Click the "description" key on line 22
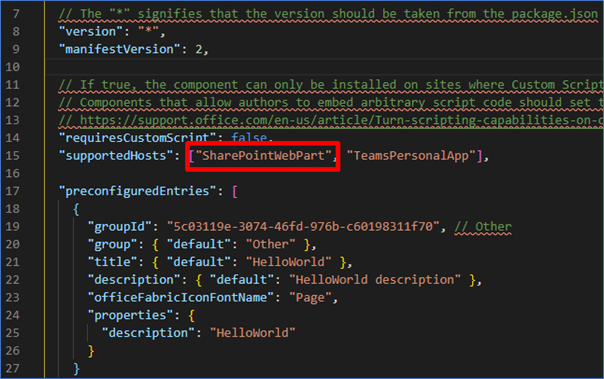The width and height of the screenshot is (604, 379). coord(134,280)
